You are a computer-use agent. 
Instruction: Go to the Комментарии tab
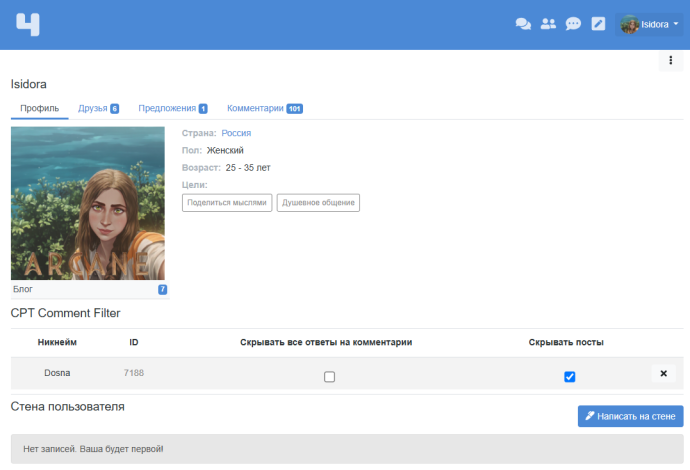(264, 108)
